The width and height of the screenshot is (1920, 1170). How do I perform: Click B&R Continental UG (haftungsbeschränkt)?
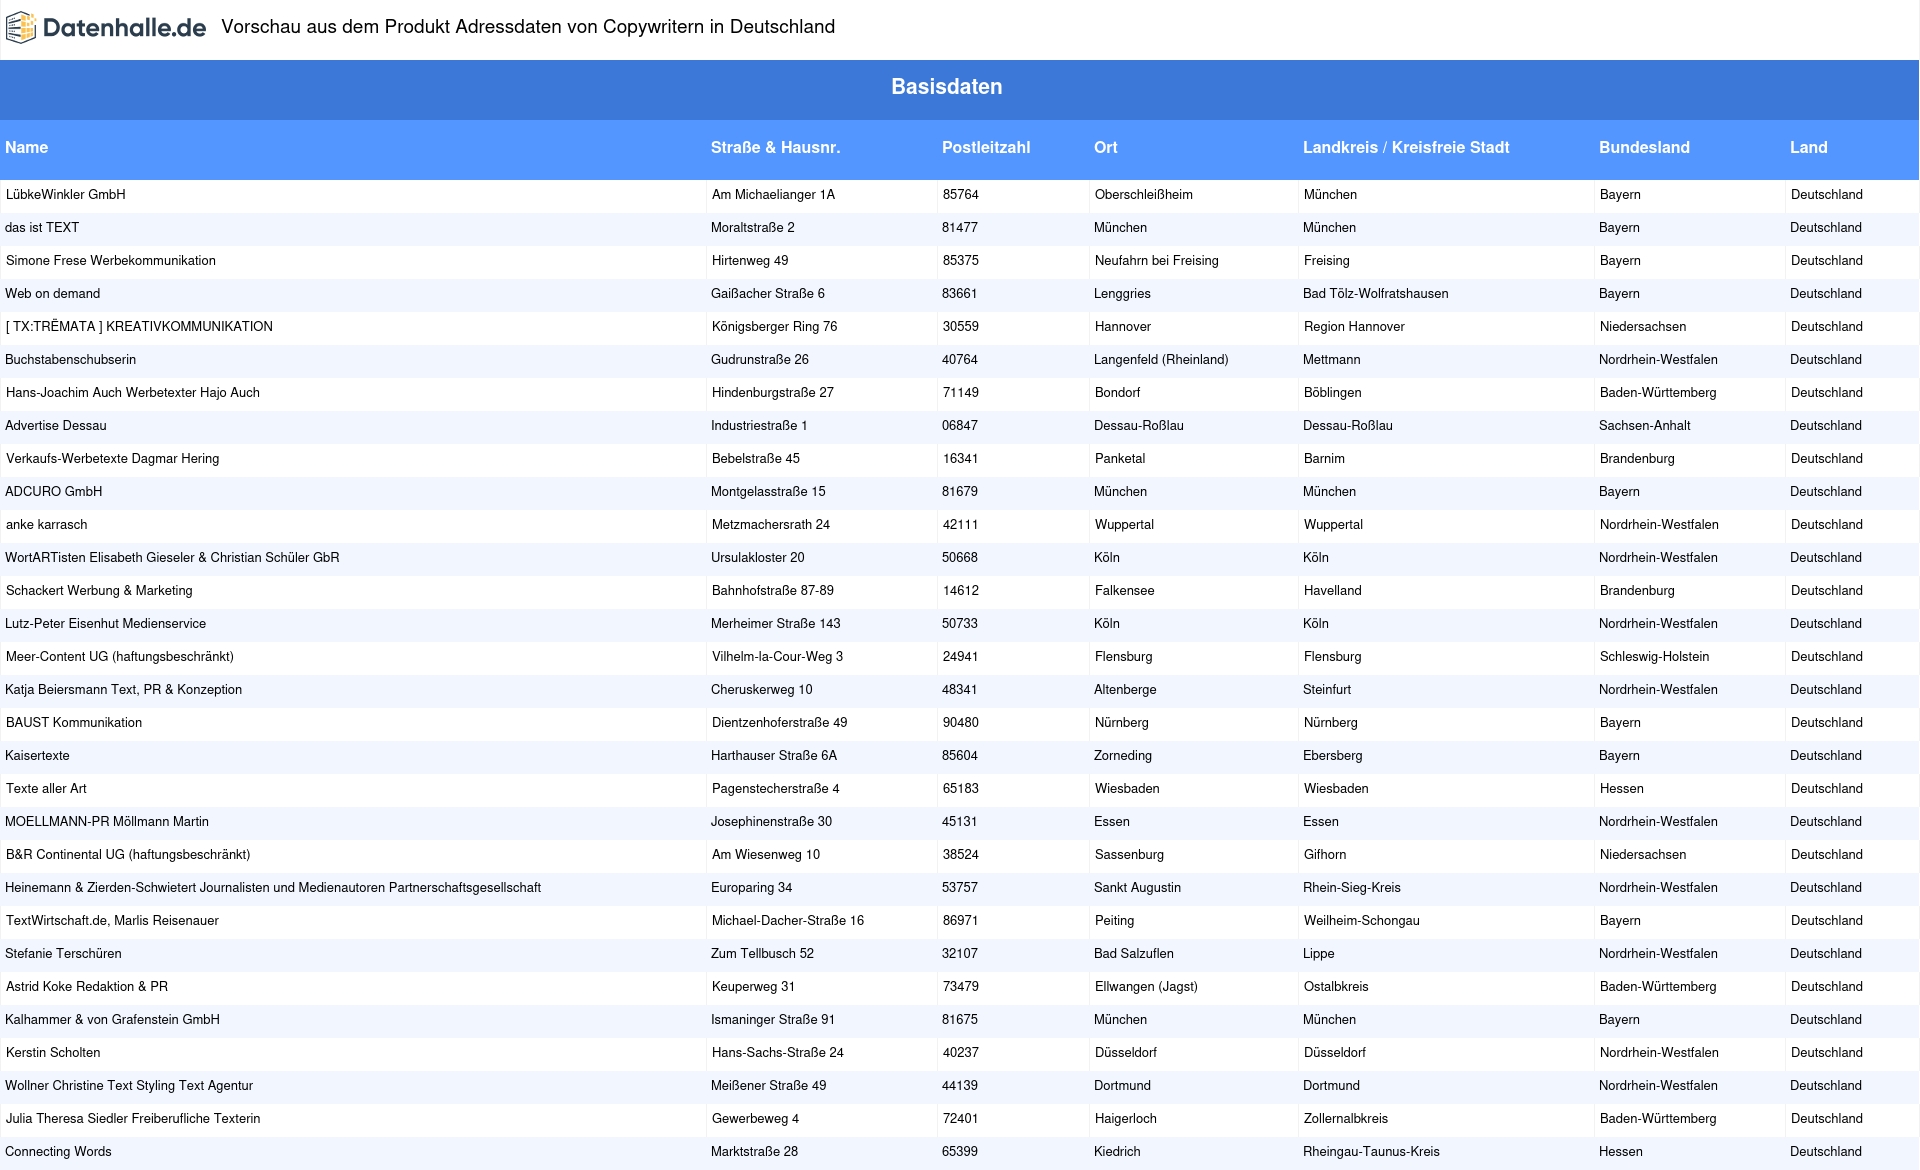click(x=128, y=855)
